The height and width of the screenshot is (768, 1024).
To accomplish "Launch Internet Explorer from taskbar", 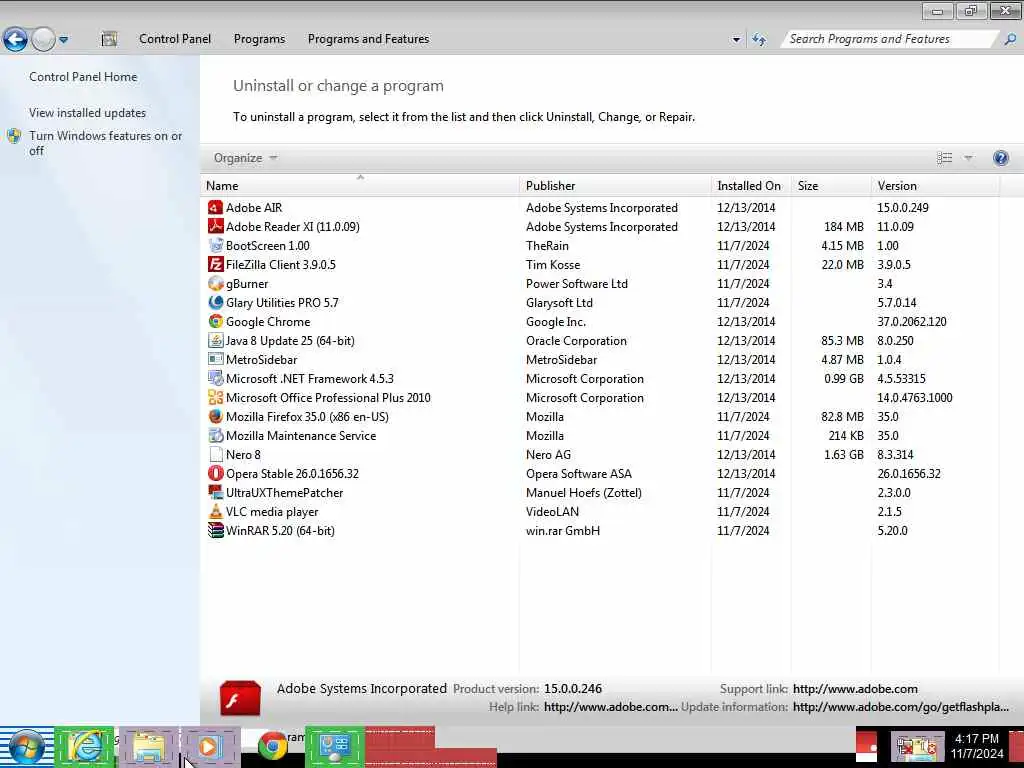I will (x=84, y=746).
